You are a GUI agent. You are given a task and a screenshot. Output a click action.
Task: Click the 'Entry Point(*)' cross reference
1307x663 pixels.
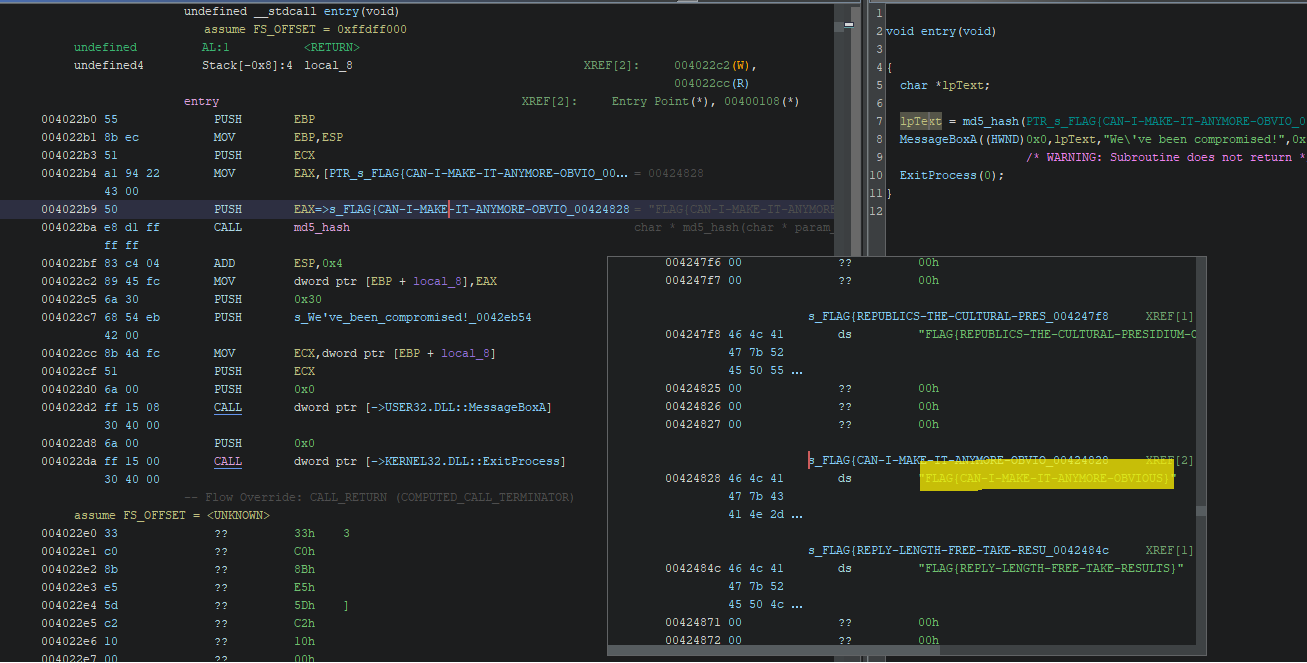[x=660, y=101]
